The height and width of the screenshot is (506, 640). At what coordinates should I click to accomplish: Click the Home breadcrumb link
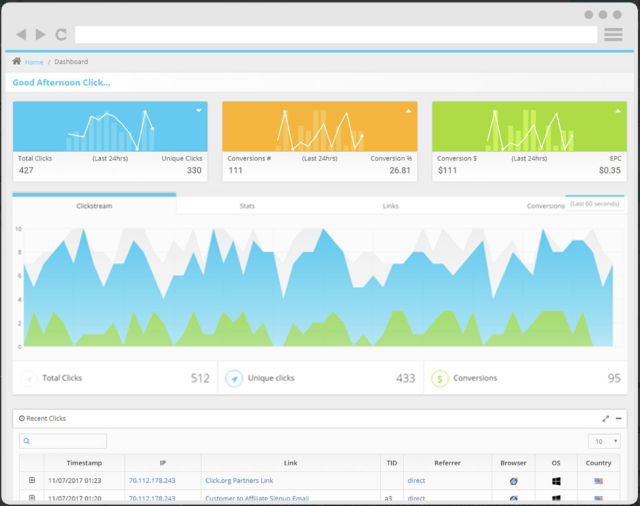33,62
